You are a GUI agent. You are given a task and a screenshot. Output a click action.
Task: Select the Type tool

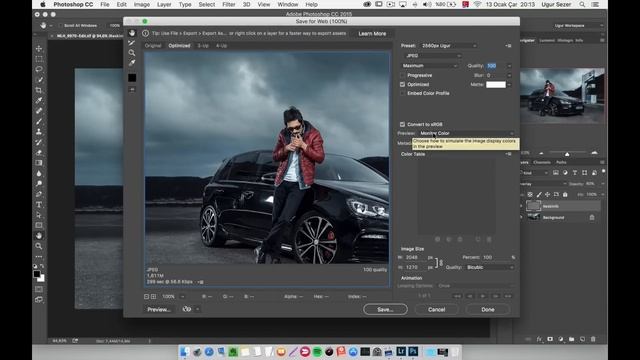pos(39,204)
